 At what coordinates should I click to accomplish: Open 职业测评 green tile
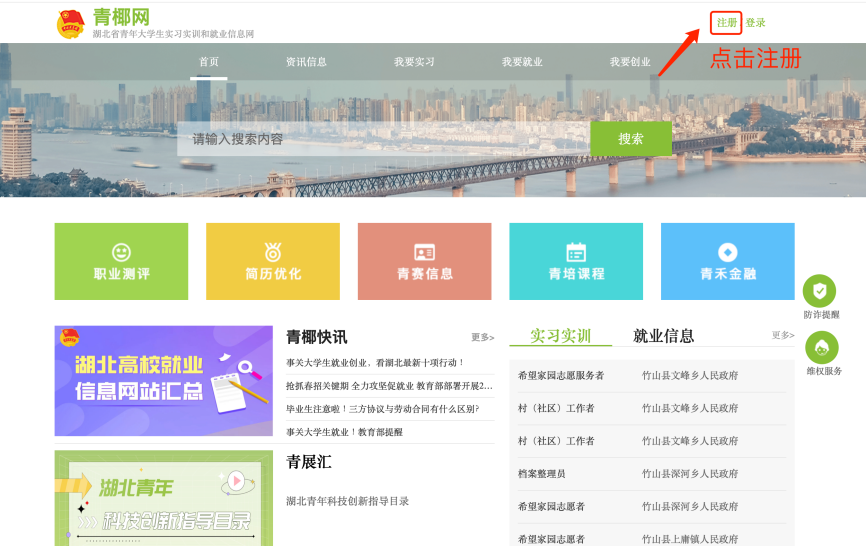(x=121, y=261)
